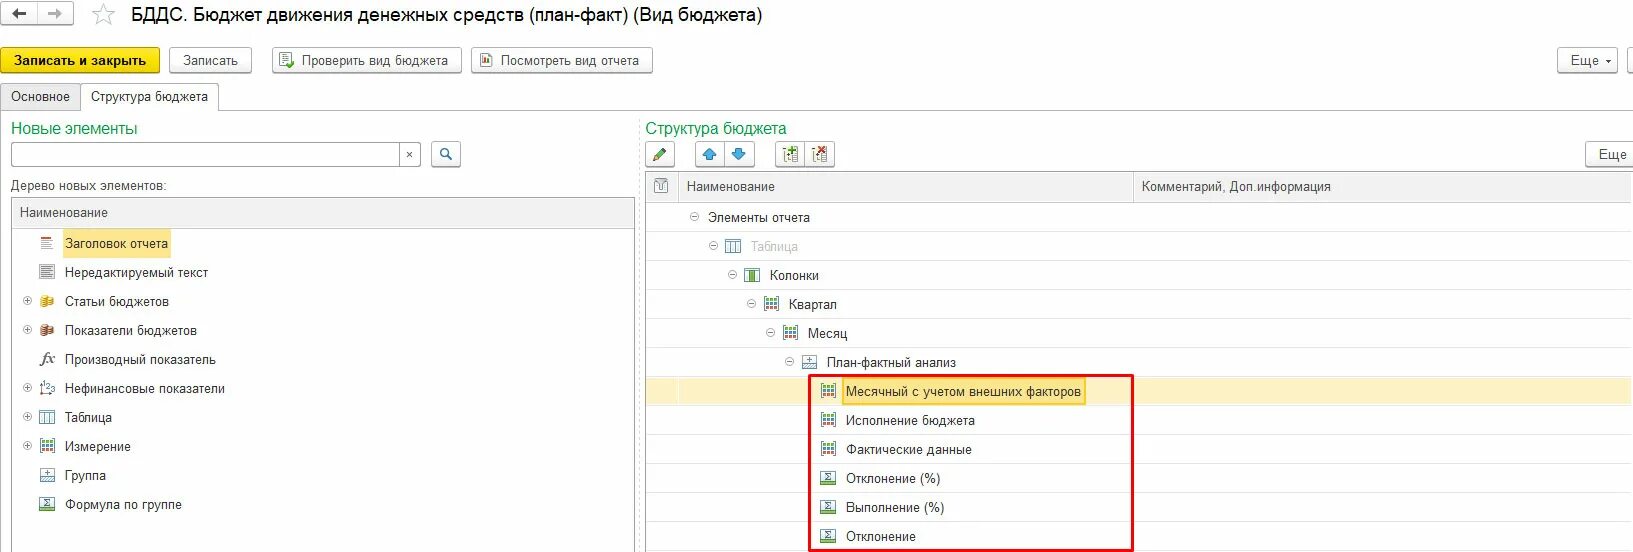Collapse the План-фактный анализ node
This screenshot has width=1633, height=552.
(789, 362)
